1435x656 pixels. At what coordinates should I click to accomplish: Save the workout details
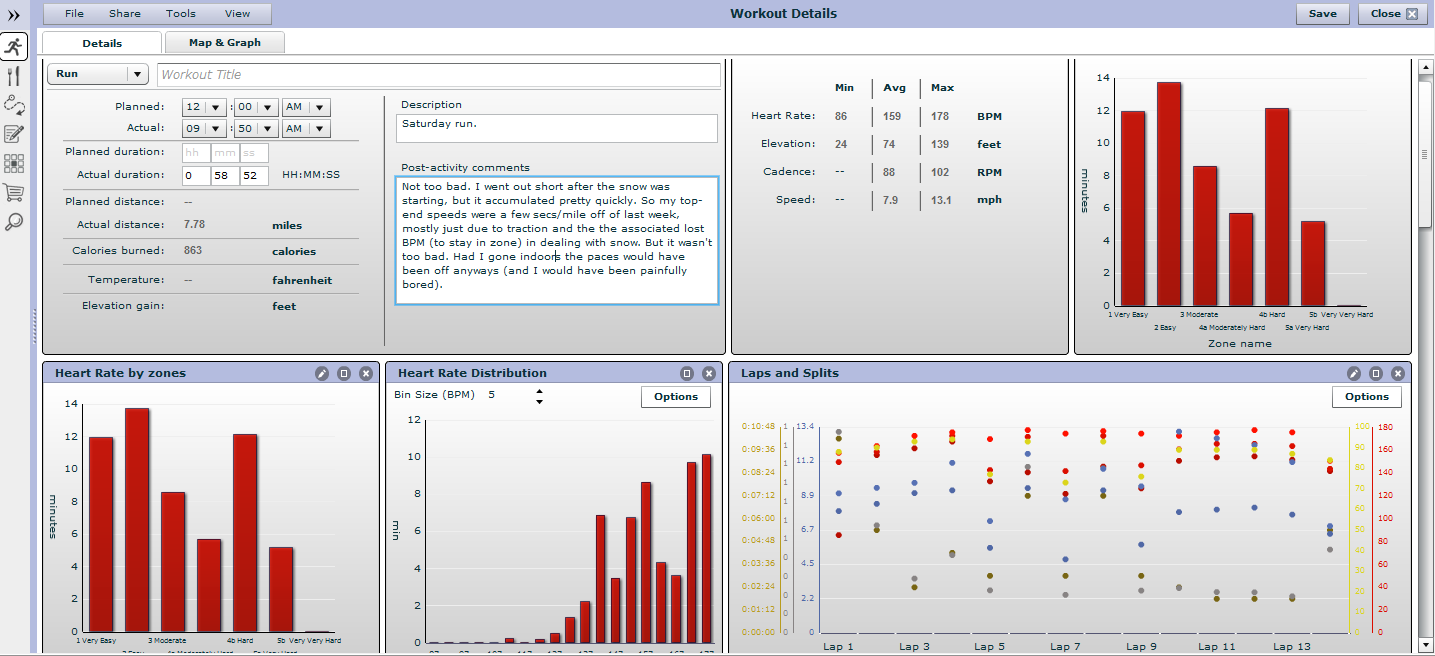(x=1323, y=14)
